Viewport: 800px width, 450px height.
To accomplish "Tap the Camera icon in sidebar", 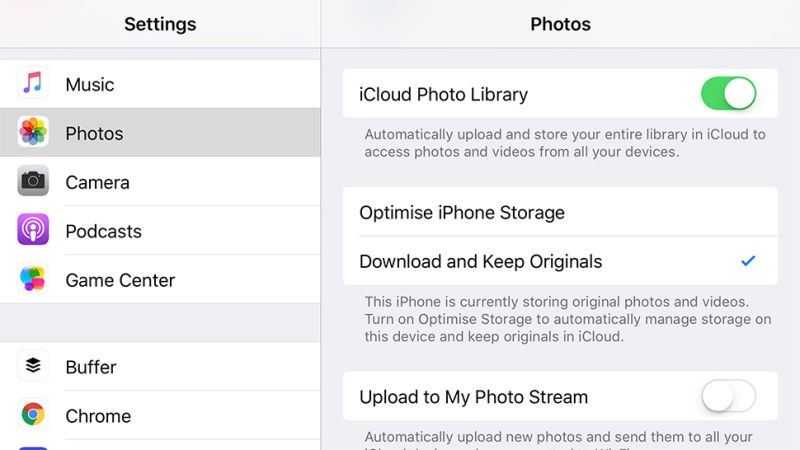I will [33, 181].
